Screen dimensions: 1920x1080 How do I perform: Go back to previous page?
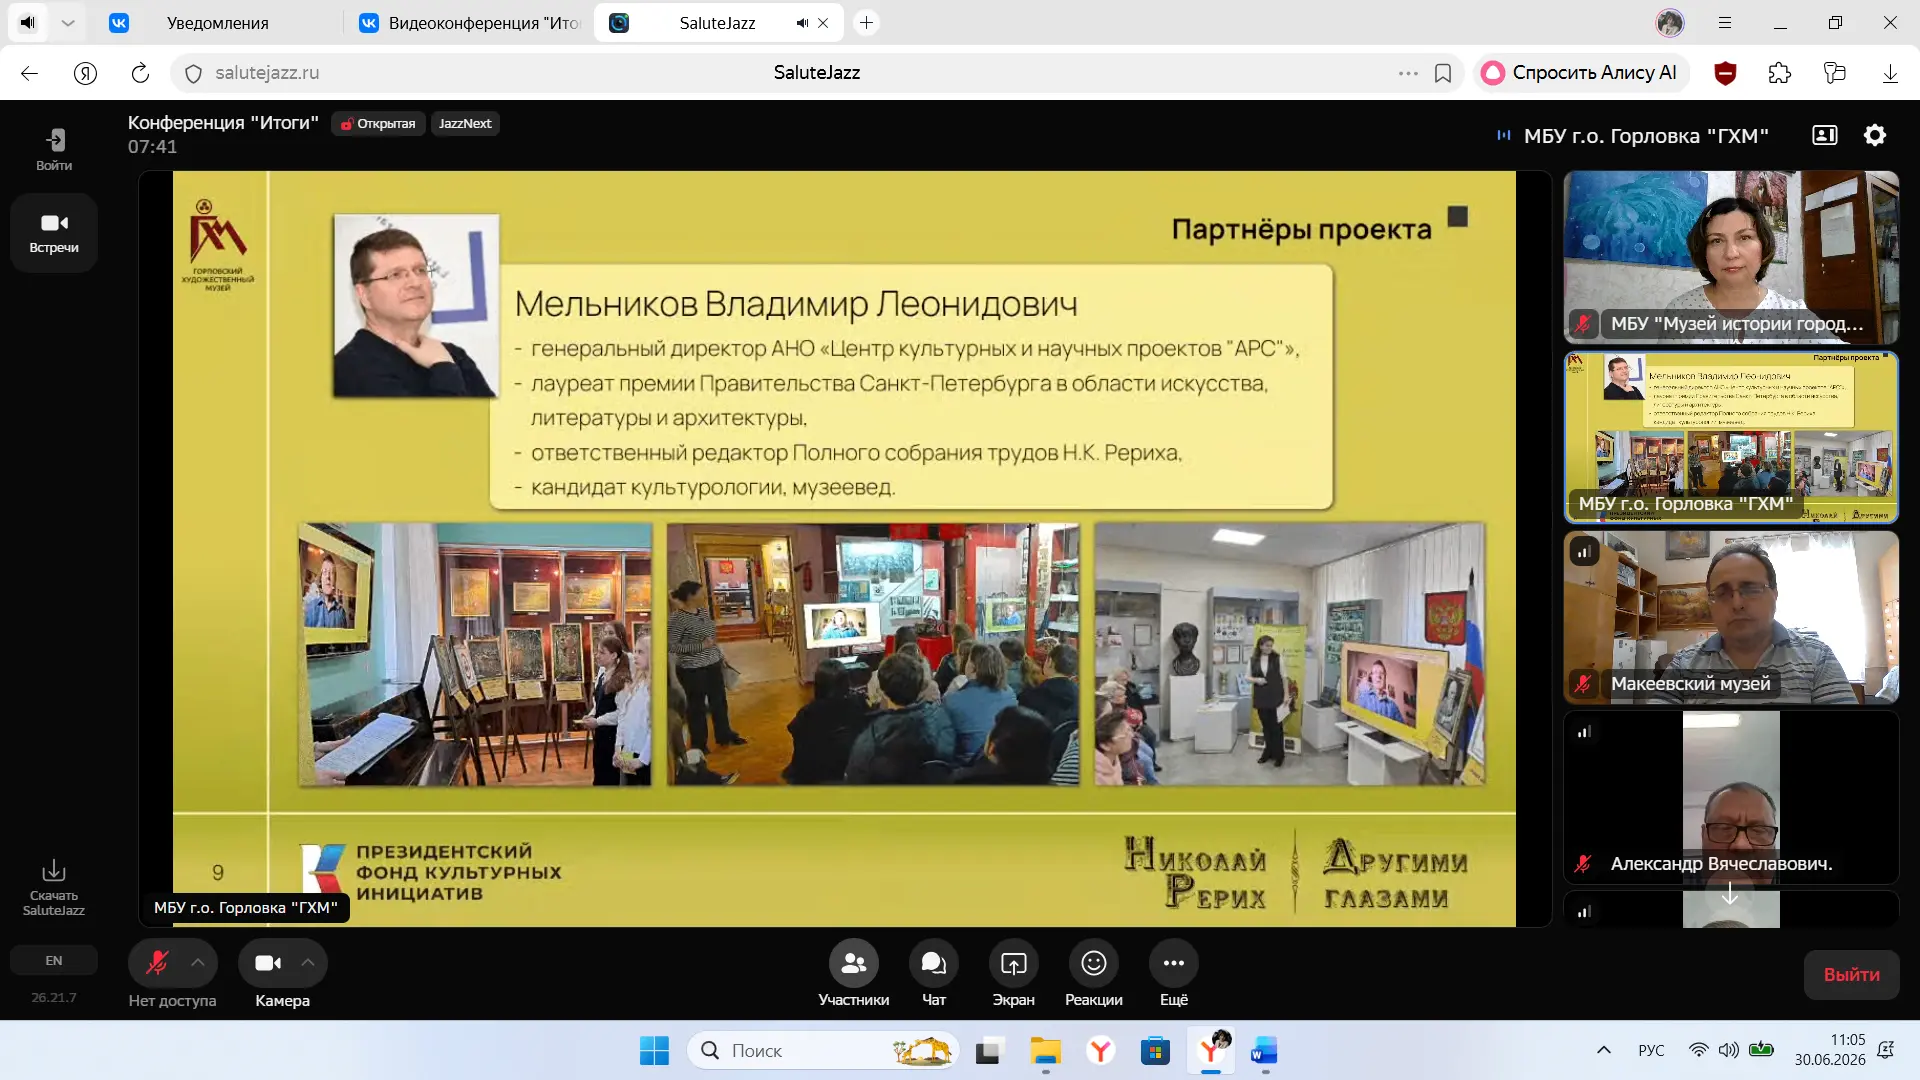(x=30, y=73)
